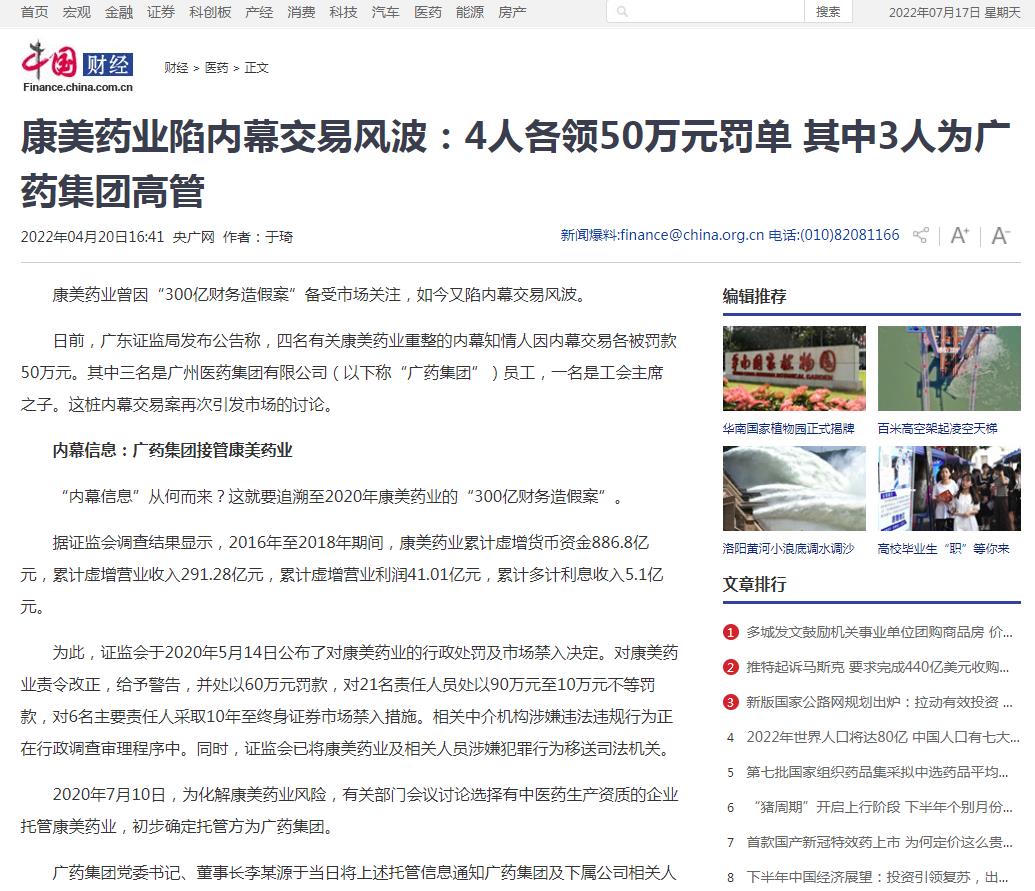The width and height of the screenshot is (1035, 891).
Task: Open link 百米高空架起凌空天梯
Action: click(x=937, y=429)
